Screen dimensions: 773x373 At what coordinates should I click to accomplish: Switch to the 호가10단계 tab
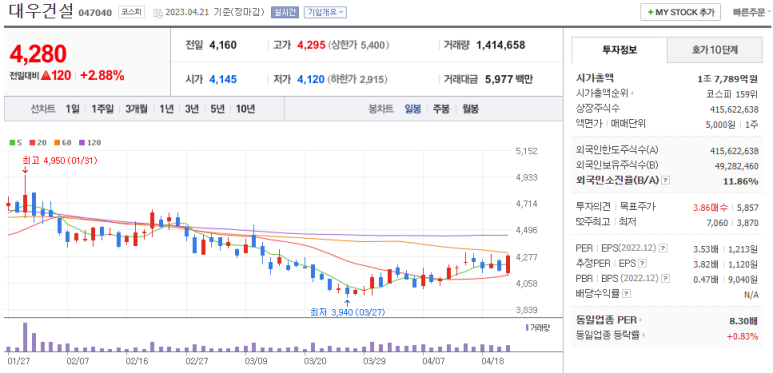click(714, 50)
